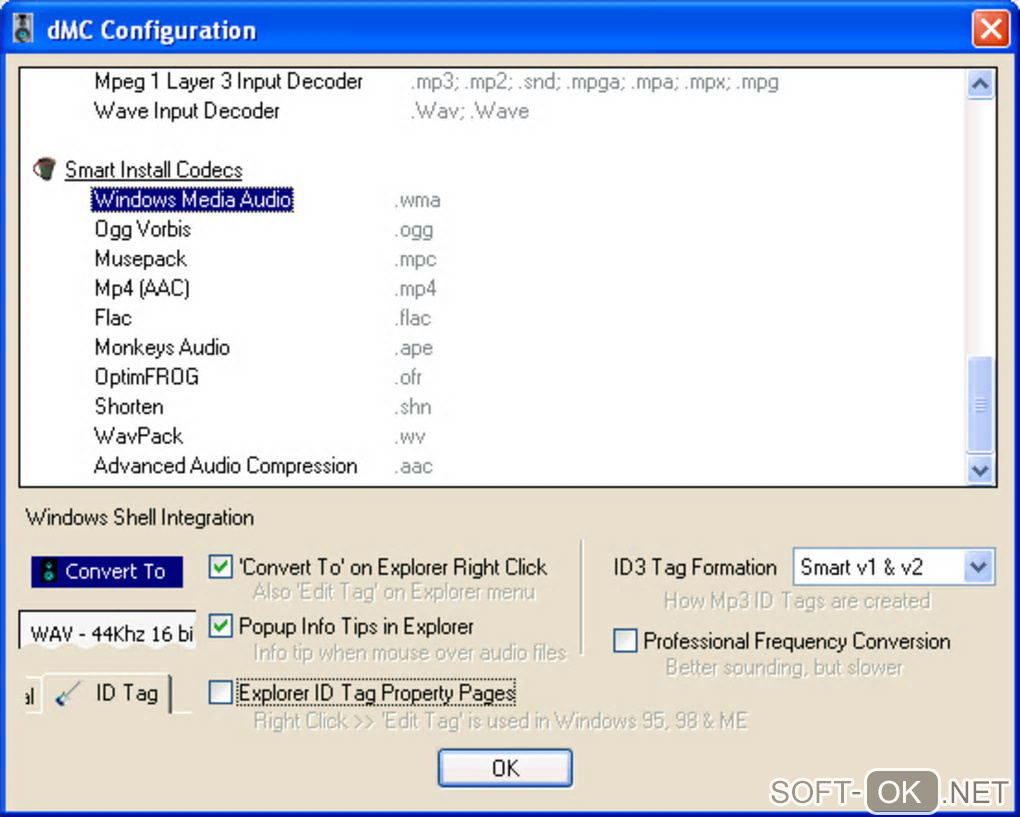Enable Explorer ID Tag Property Pages
This screenshot has height=817, width=1020.
click(221, 692)
